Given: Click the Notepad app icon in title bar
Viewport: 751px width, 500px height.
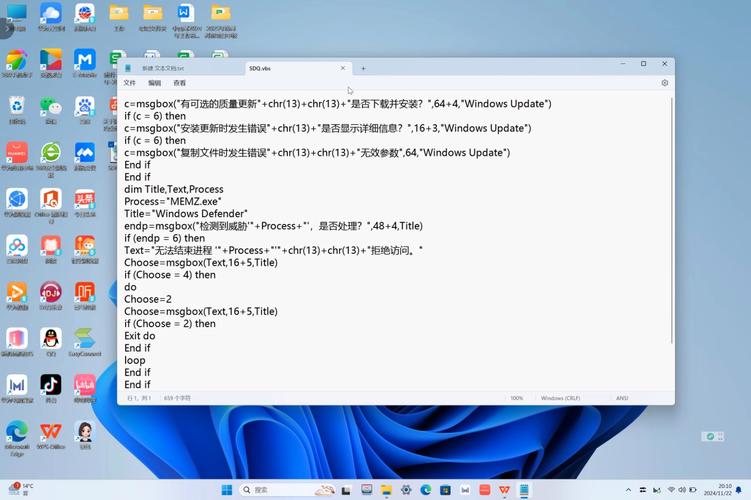Looking at the screenshot, I should (x=128, y=68).
